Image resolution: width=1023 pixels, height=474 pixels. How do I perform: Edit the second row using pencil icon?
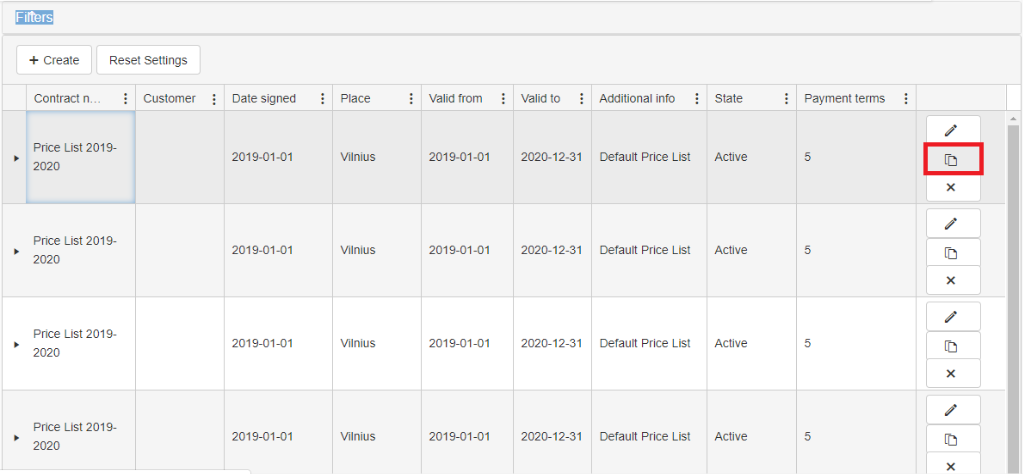point(951,224)
